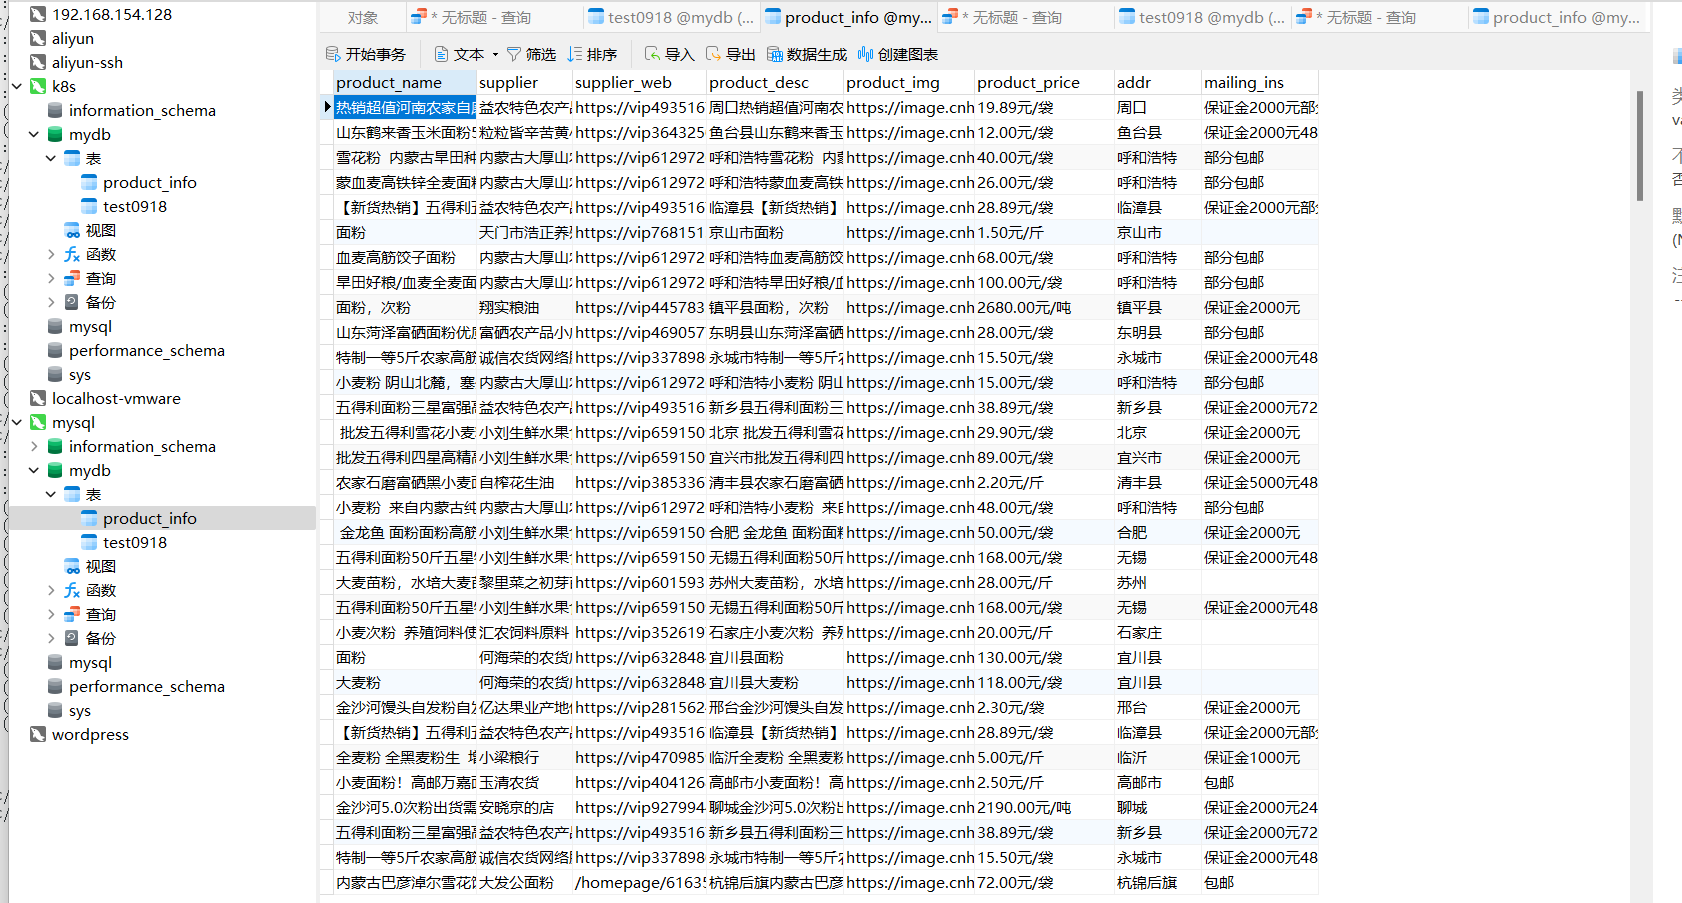Click the Begin Transaction (开始事务) toolbar icon

coord(333,54)
